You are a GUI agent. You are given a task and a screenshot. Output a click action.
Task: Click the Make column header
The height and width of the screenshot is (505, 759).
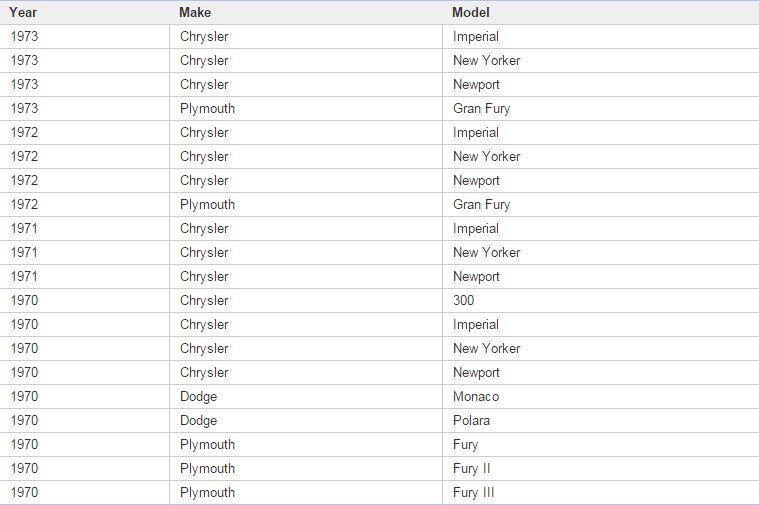306,13
